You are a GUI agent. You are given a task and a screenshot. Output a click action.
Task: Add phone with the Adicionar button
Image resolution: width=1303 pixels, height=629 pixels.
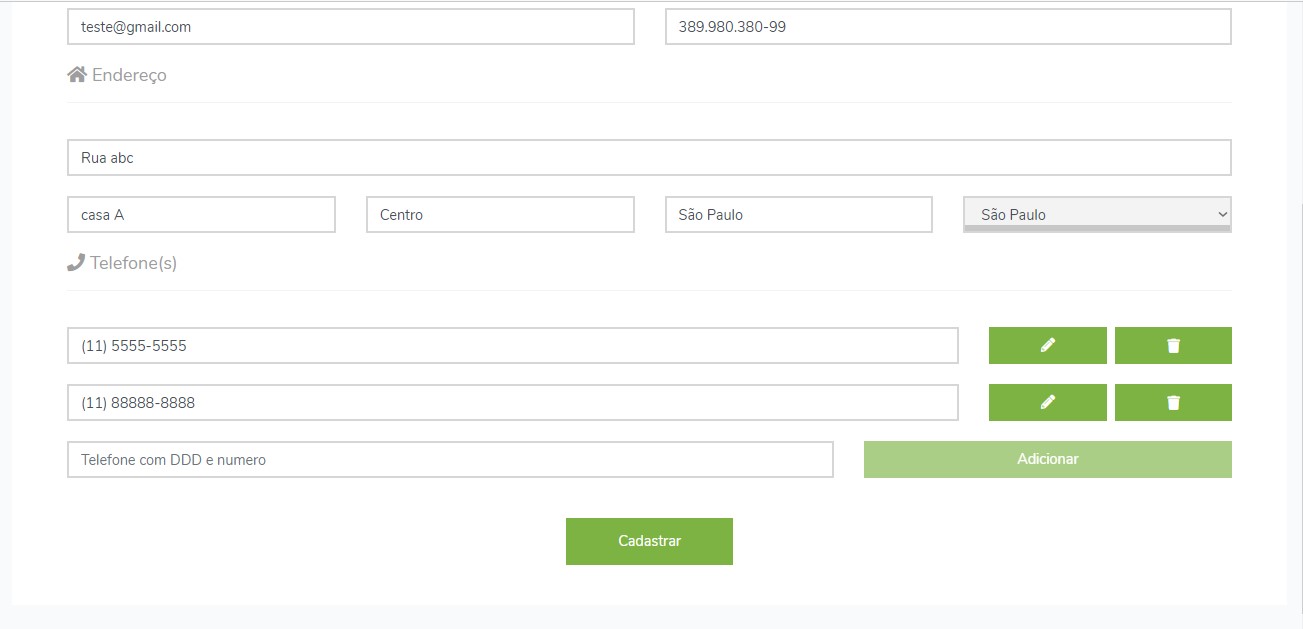tap(1047, 459)
